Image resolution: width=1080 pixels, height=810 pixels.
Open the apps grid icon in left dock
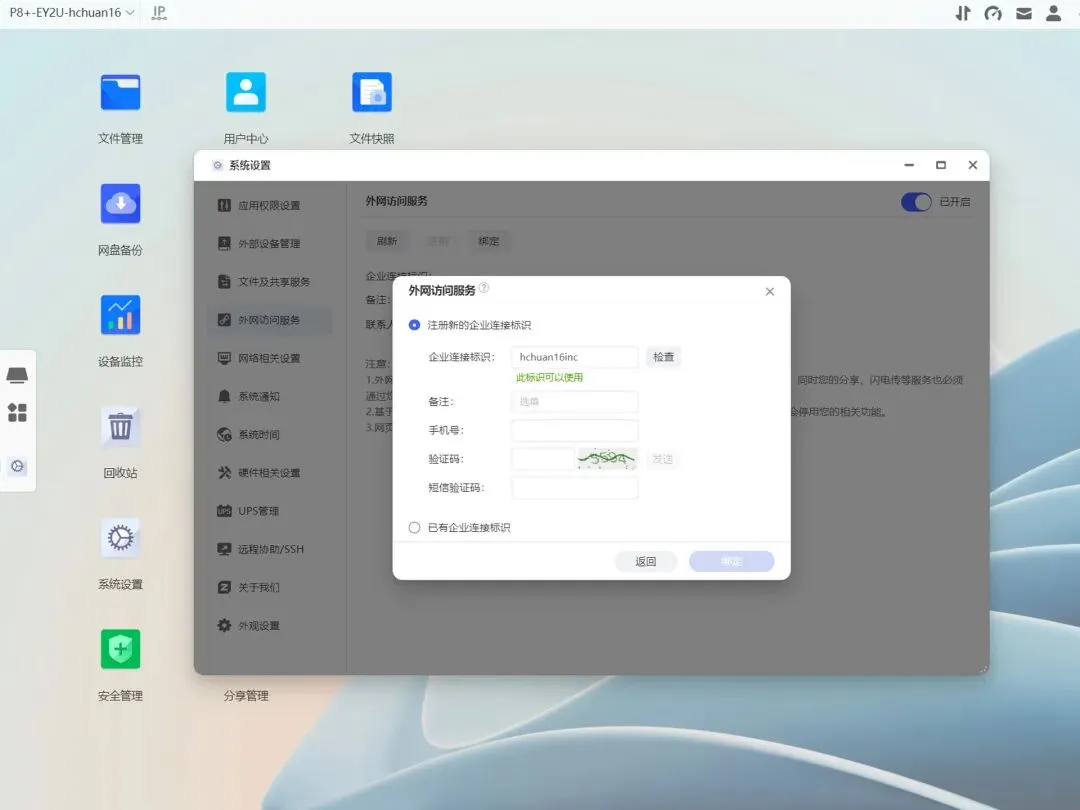click(x=17, y=413)
